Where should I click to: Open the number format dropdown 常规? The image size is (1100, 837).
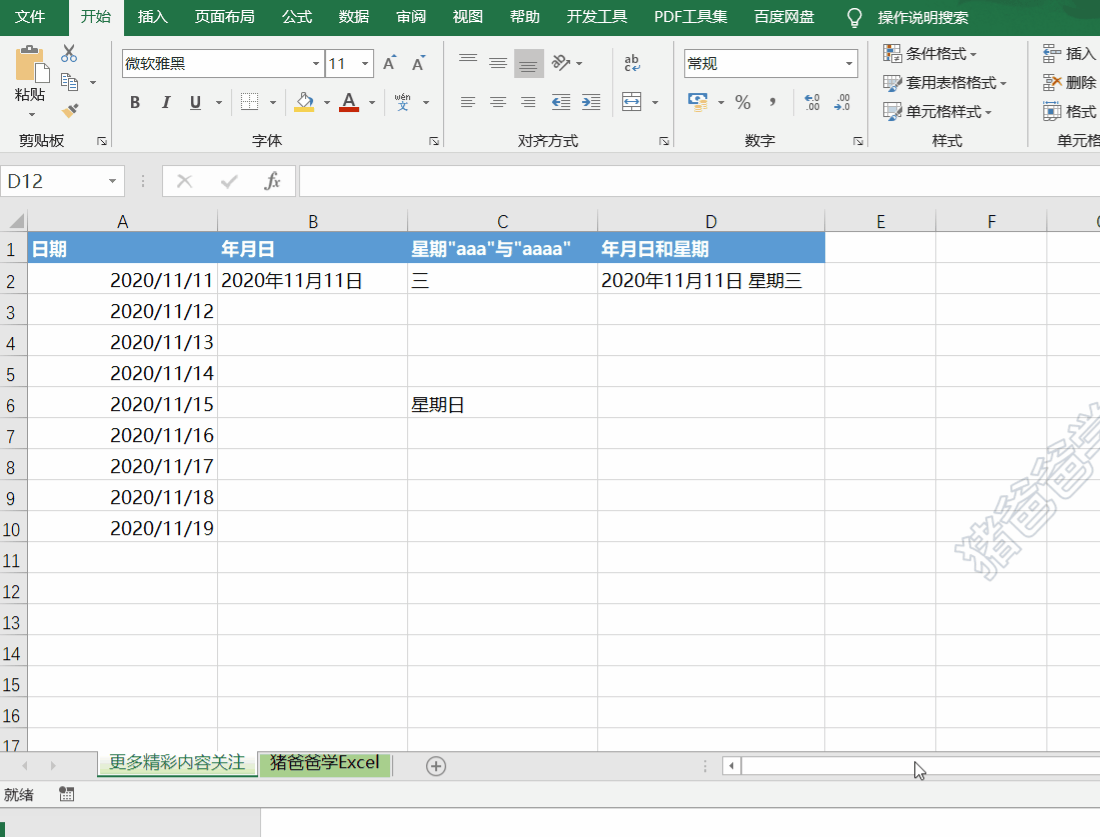pos(849,64)
